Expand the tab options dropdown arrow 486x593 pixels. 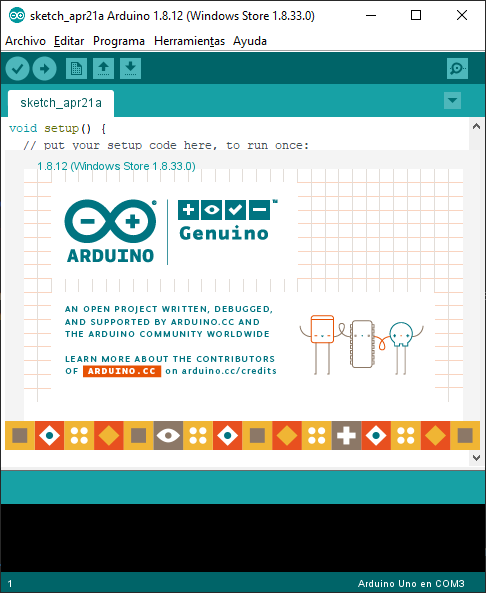point(452,101)
